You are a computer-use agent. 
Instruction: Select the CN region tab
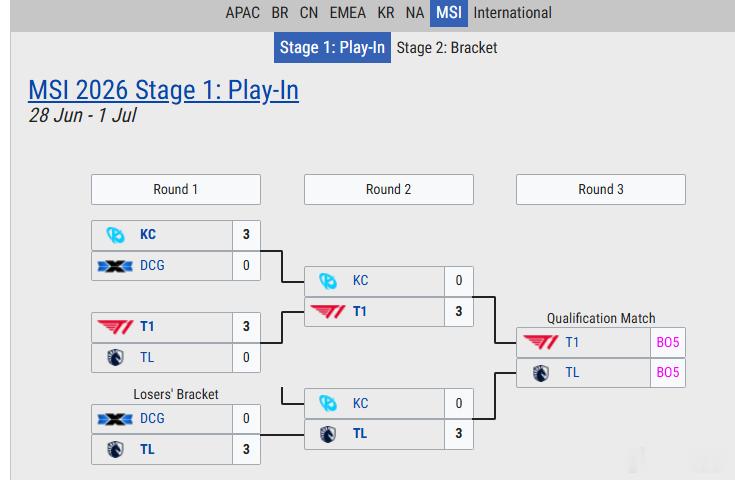309,13
